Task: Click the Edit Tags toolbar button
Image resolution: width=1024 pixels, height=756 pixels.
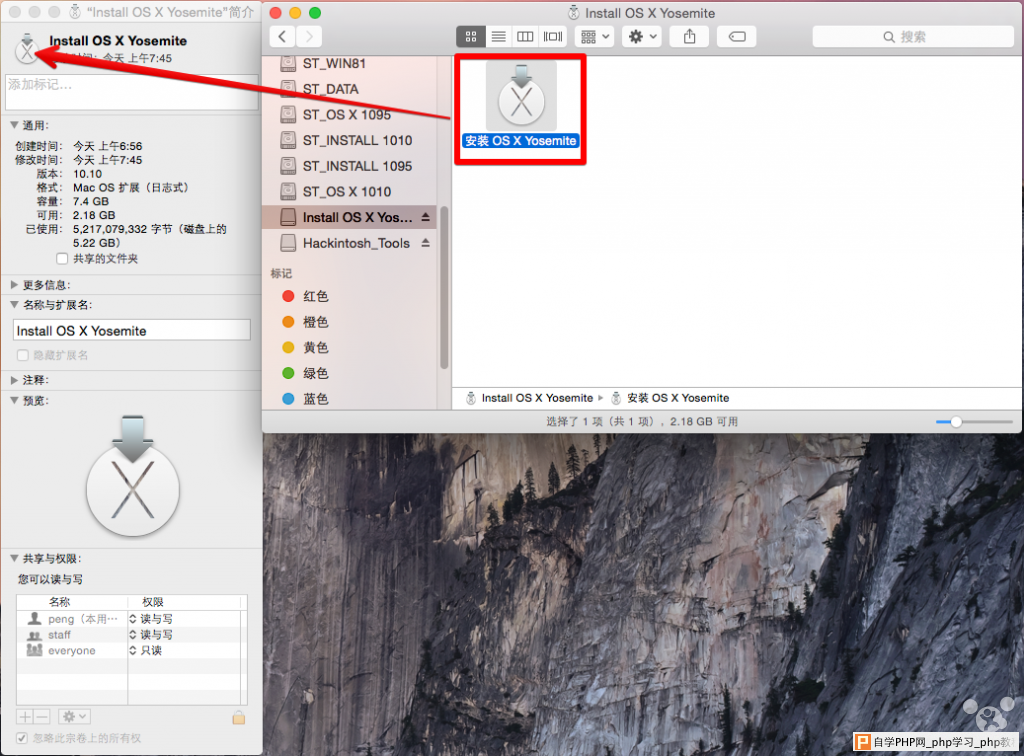Action: (x=737, y=37)
